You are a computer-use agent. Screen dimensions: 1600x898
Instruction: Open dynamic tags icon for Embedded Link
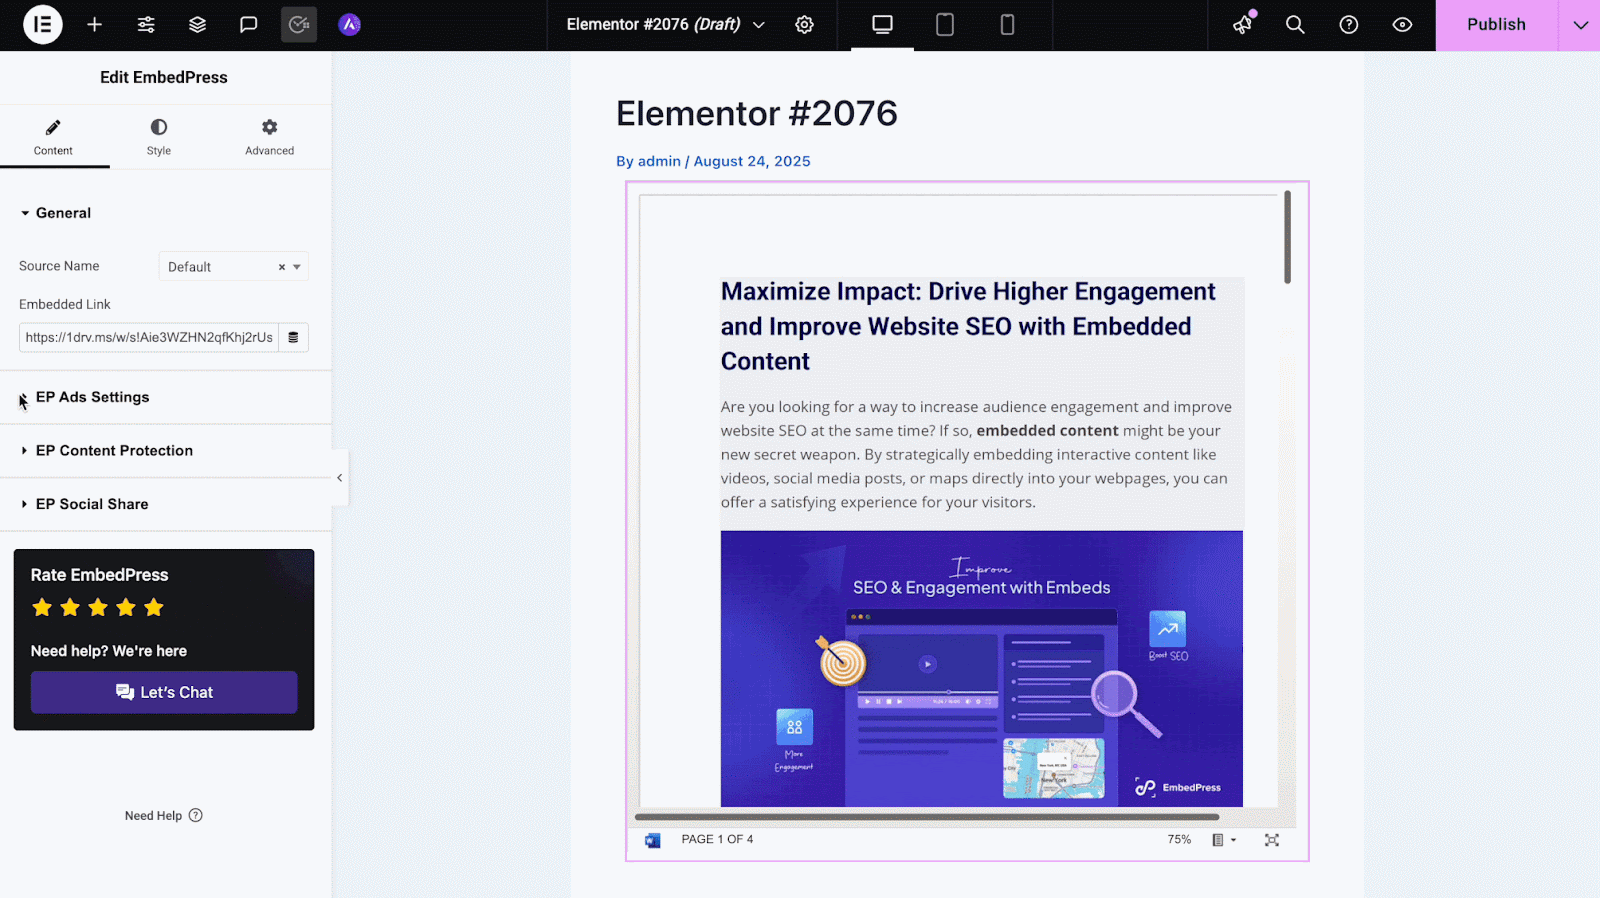click(293, 337)
